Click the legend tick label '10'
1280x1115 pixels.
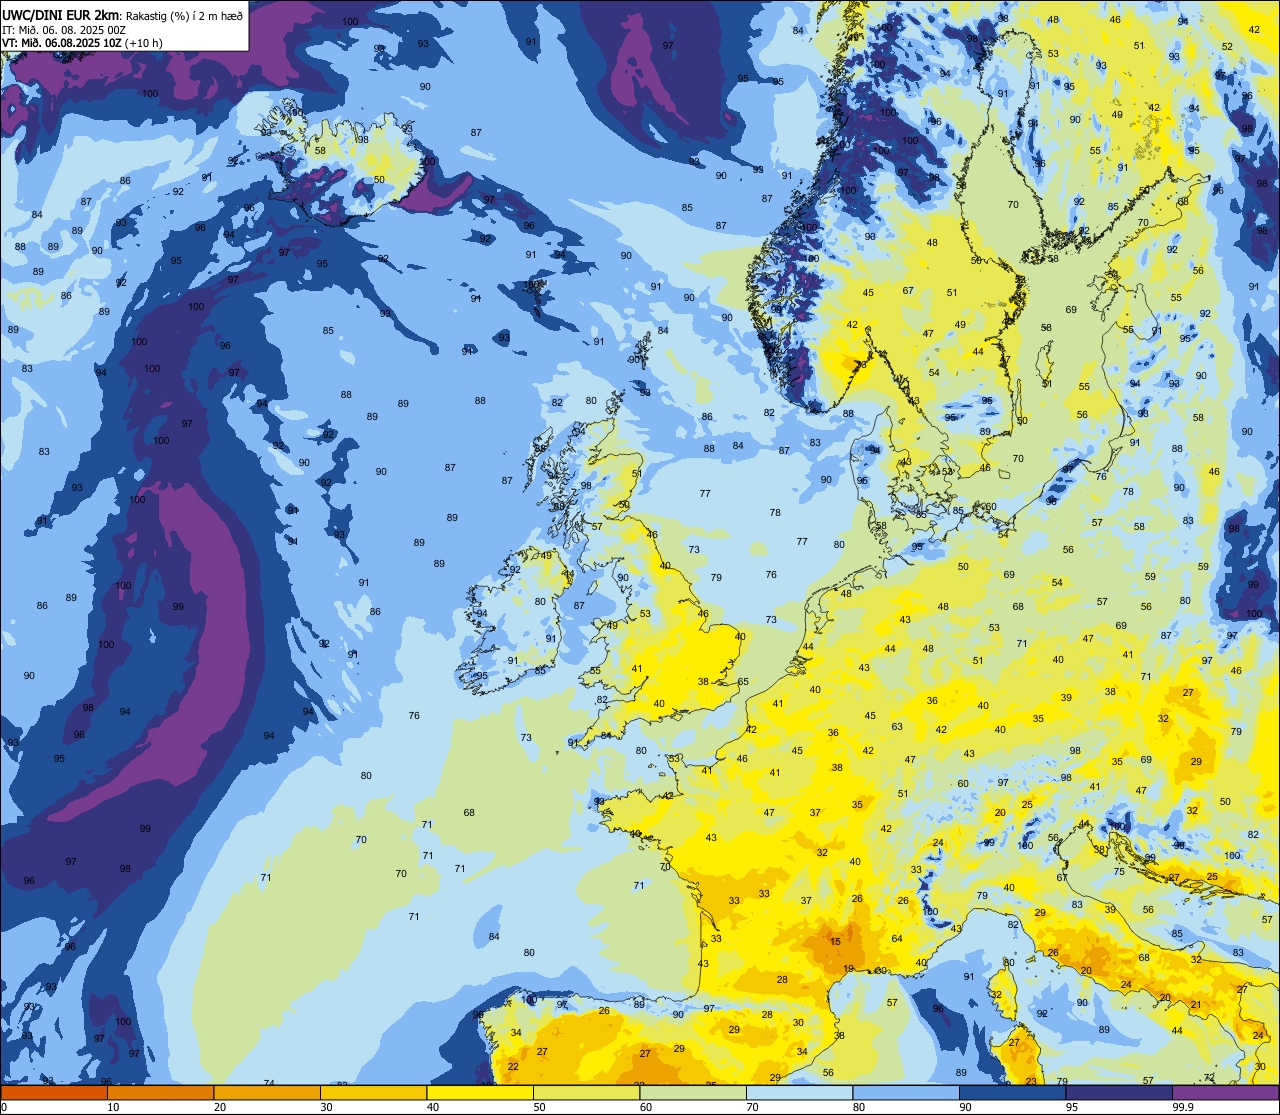[113, 1107]
